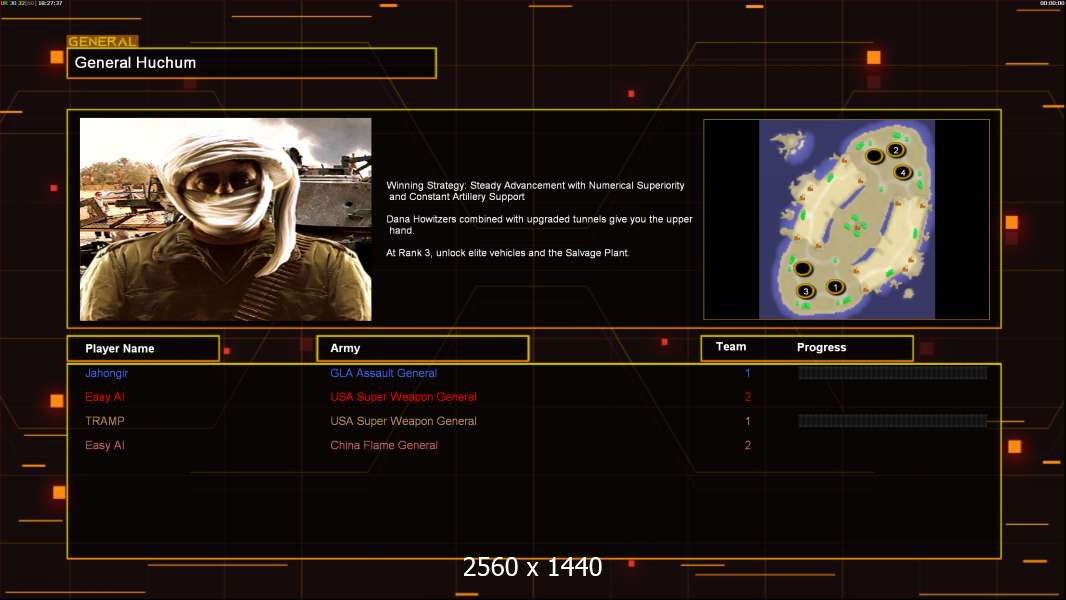
Task: Click red USA Super Weapon General army
Action: 403,397
